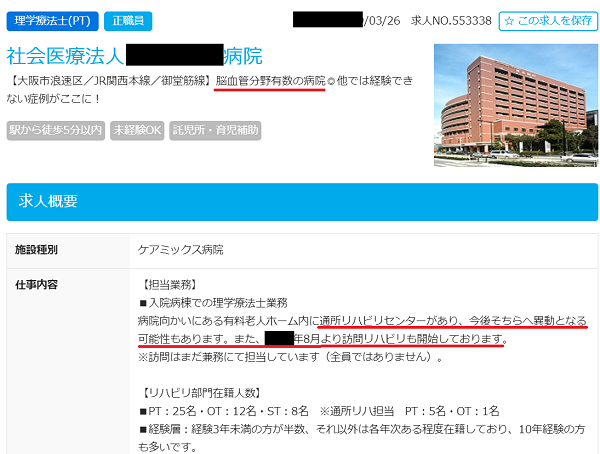The width and height of the screenshot is (600, 454).
Task: Save this job with この求人を保存 button
Action: 548,21
